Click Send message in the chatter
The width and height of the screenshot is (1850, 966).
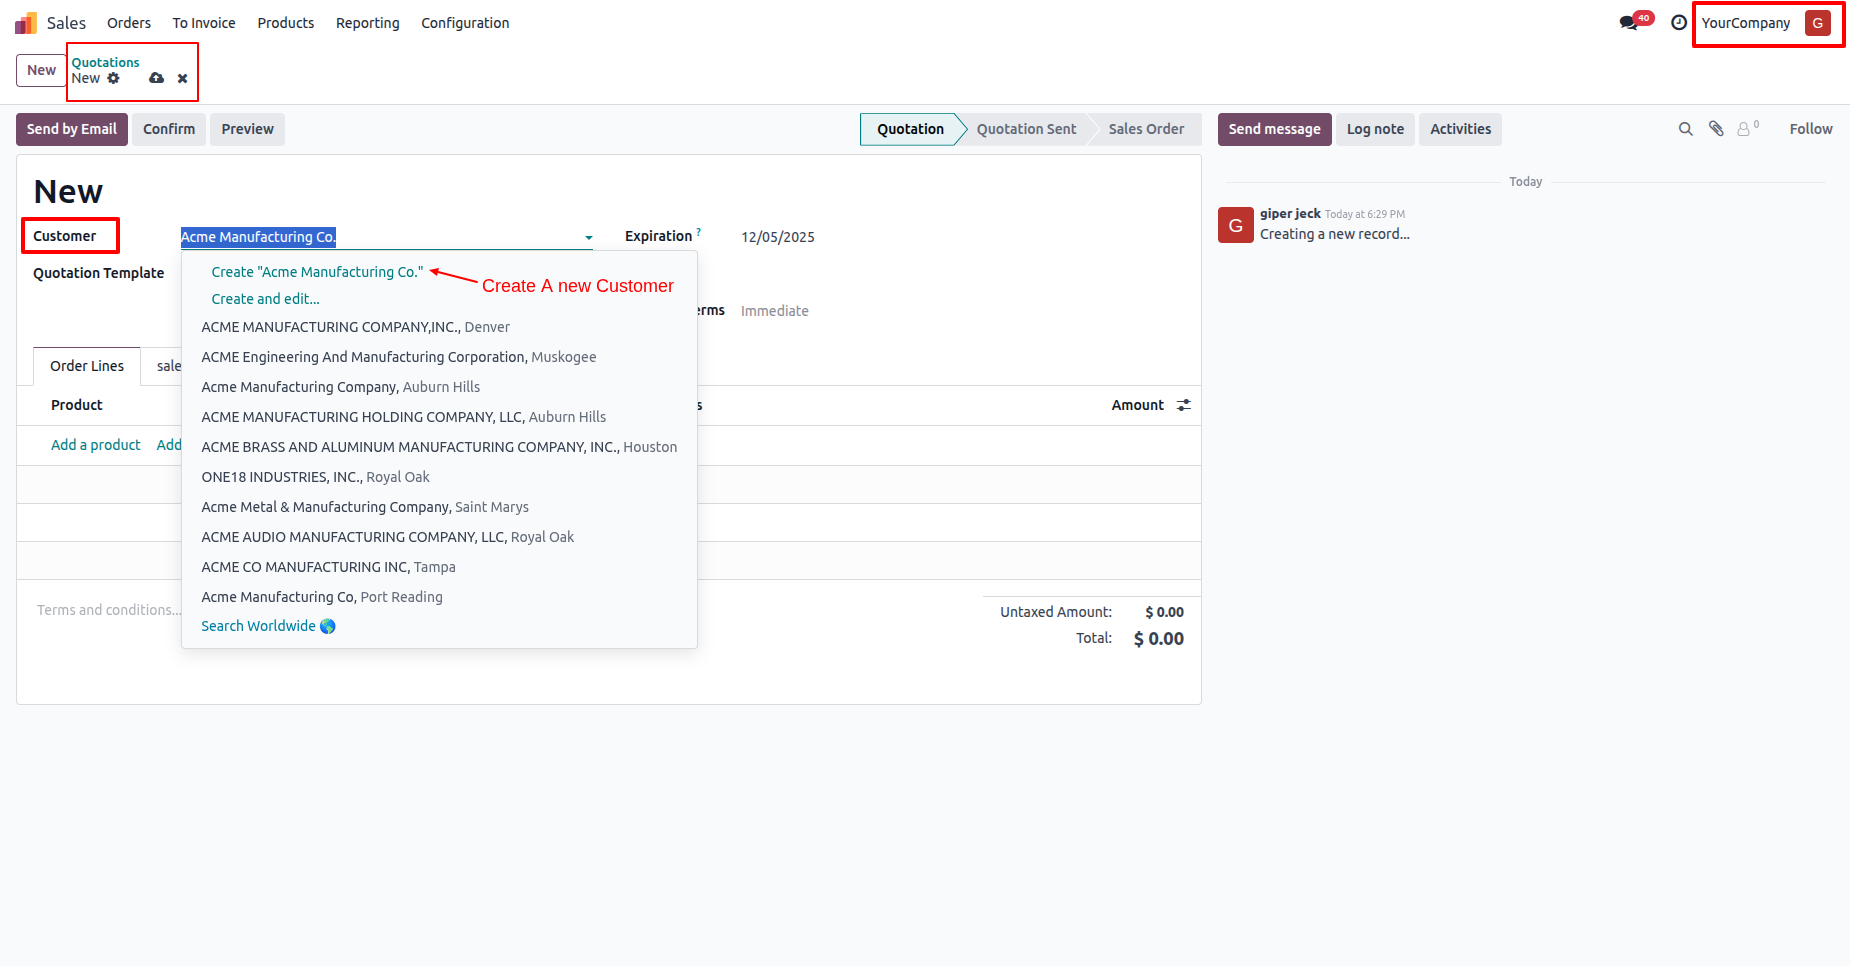click(1275, 129)
